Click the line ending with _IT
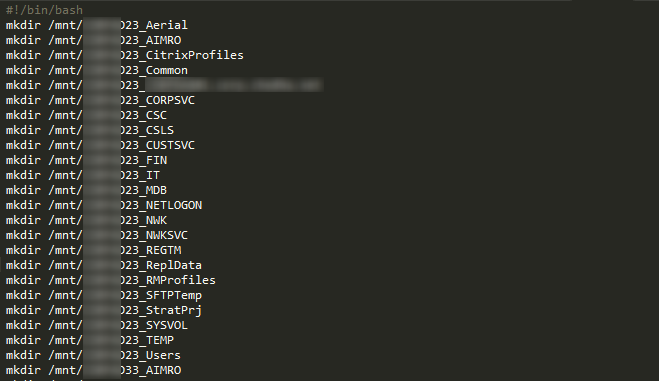659x381 pixels. (83, 175)
